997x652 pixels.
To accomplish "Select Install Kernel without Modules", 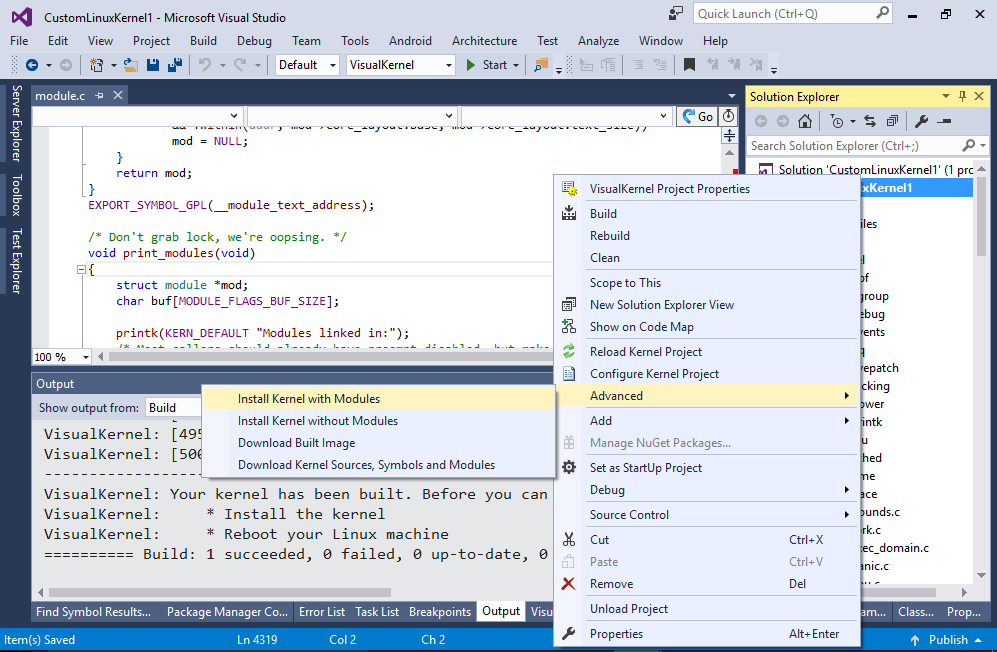I will point(378,421).
